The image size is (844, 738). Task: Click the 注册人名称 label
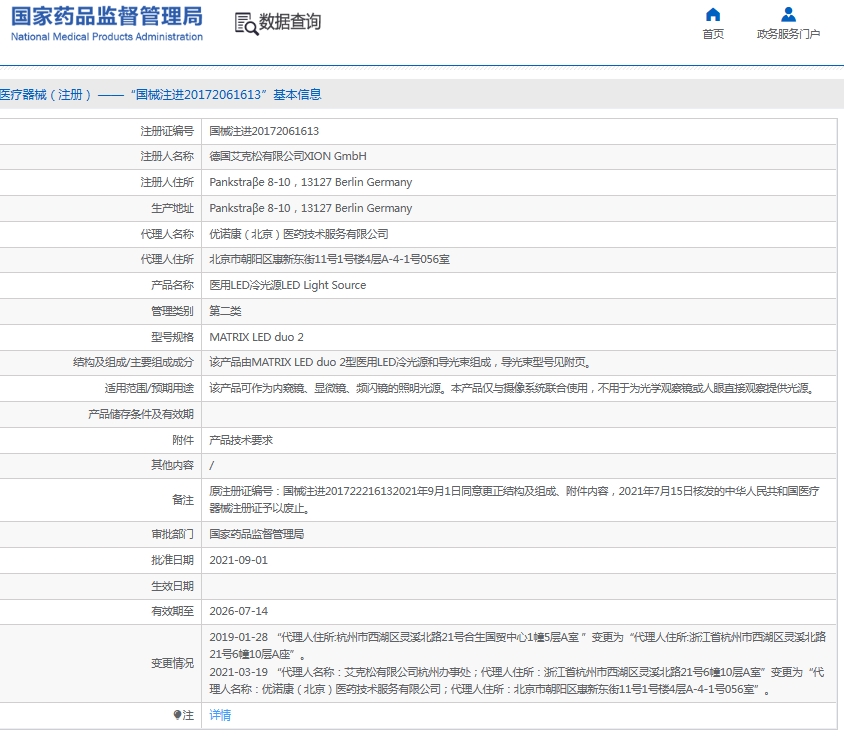pos(167,156)
